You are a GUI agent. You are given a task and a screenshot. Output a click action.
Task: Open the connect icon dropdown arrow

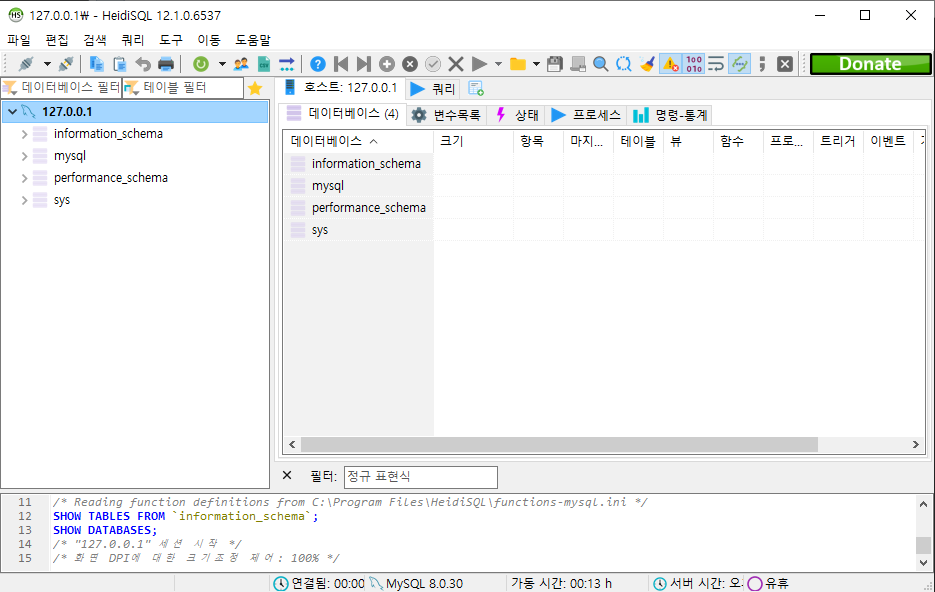[x=47, y=64]
